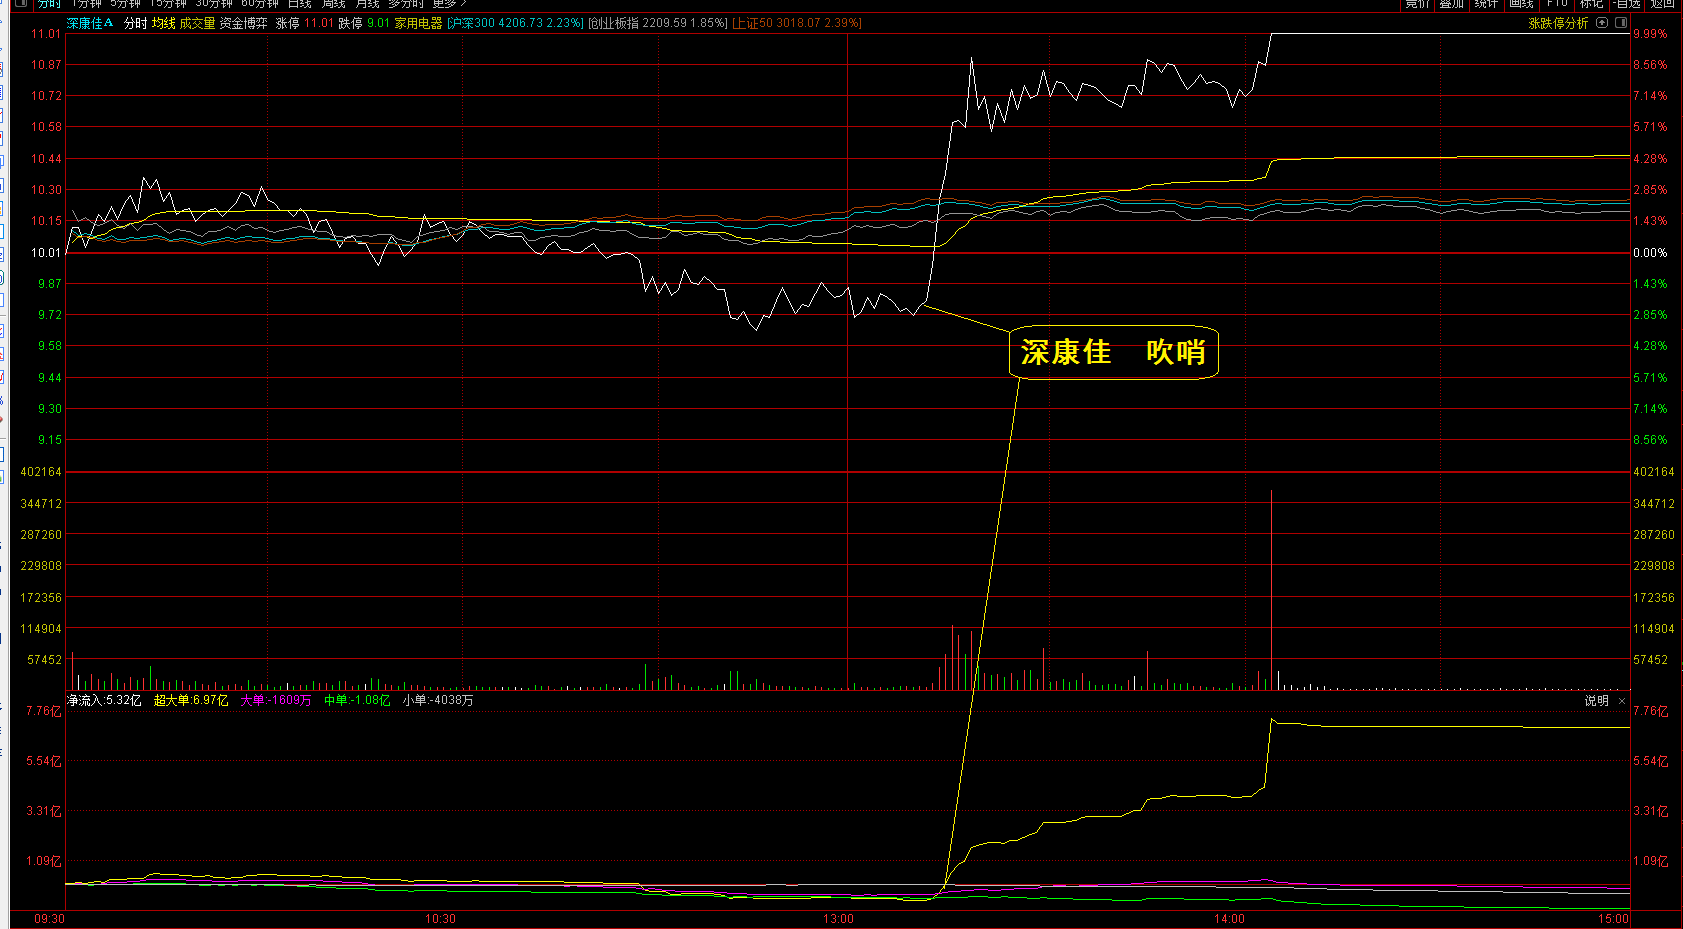The image size is (1683, 929).
Task: Click the tallest volume bar after 14:00
Action: [x=1271, y=589]
